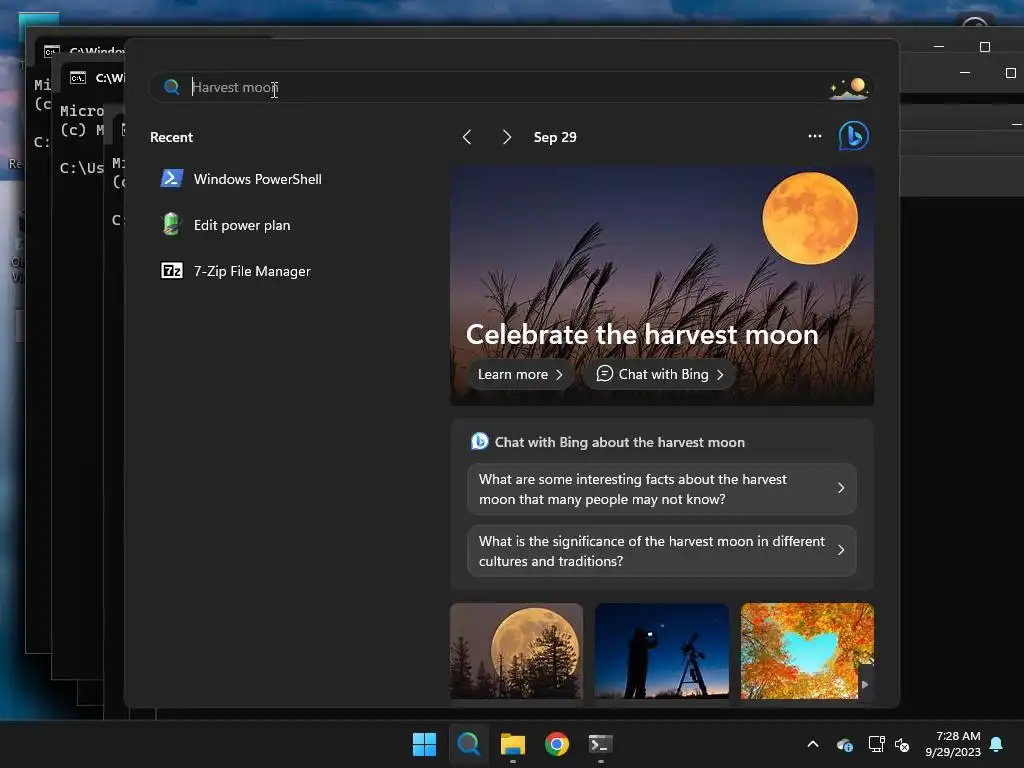
Task: Go to next day arrow
Action: [x=506, y=137]
